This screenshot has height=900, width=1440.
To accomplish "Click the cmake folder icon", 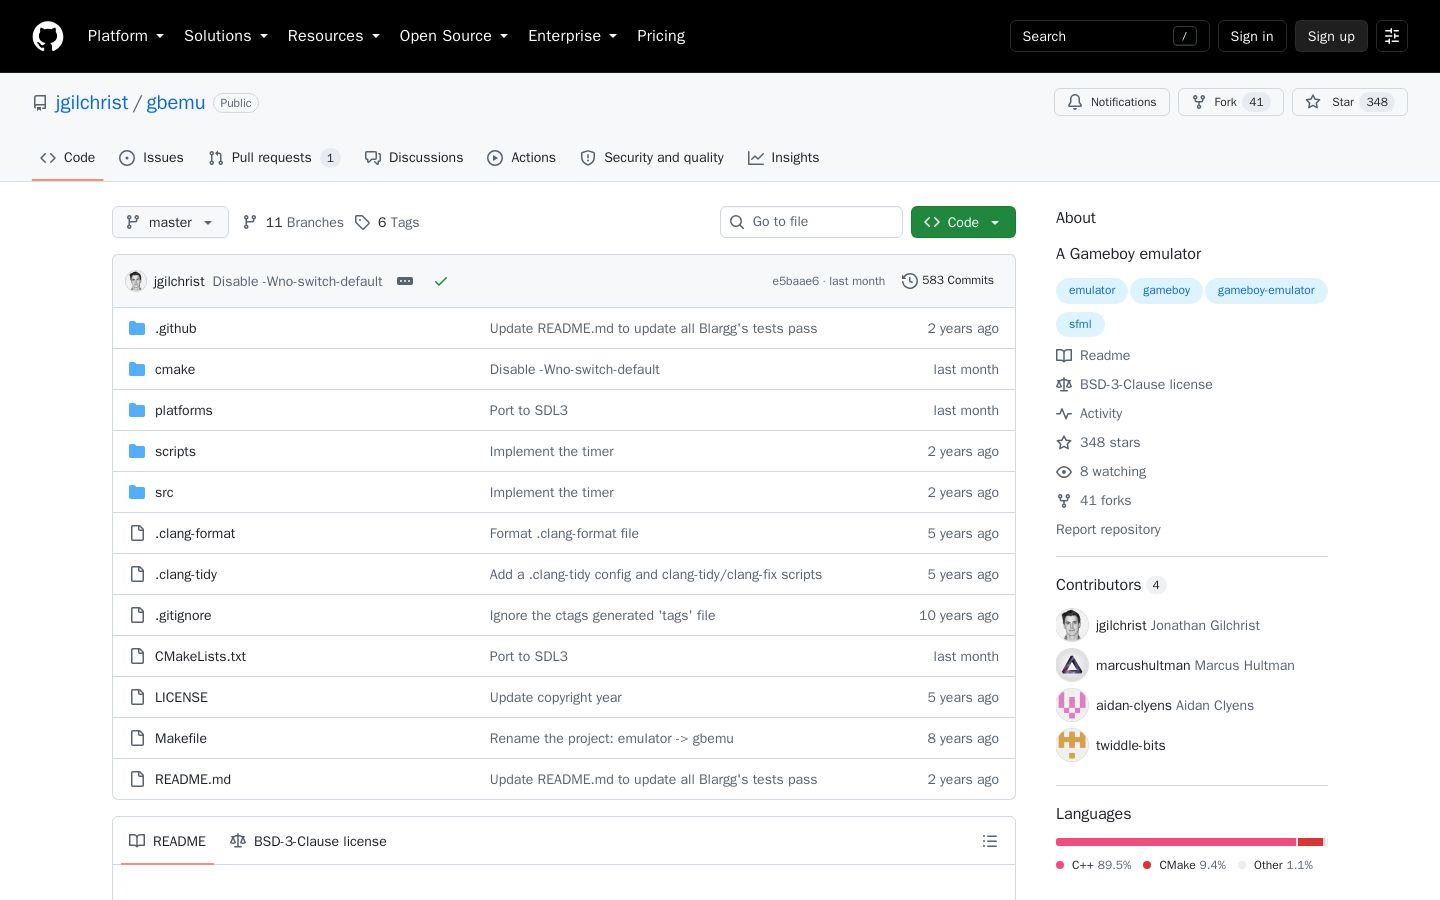I will pyautogui.click(x=138, y=369).
